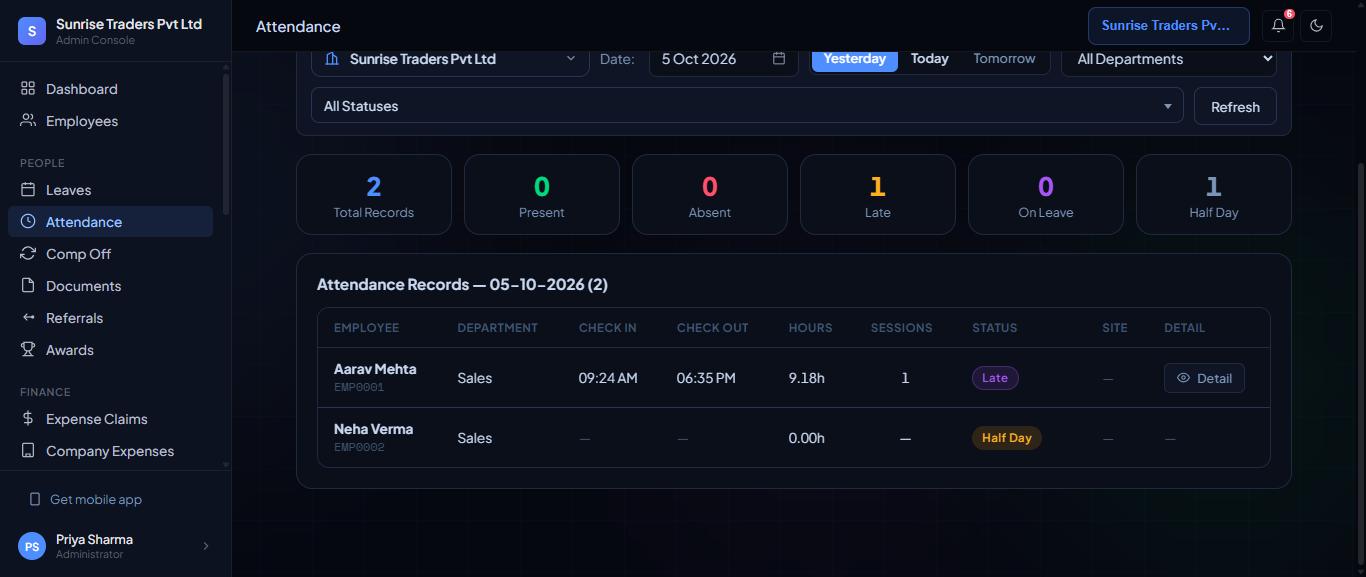The height and width of the screenshot is (577, 1366).
Task: Click the Neha Verma employee name
Action: click(373, 429)
